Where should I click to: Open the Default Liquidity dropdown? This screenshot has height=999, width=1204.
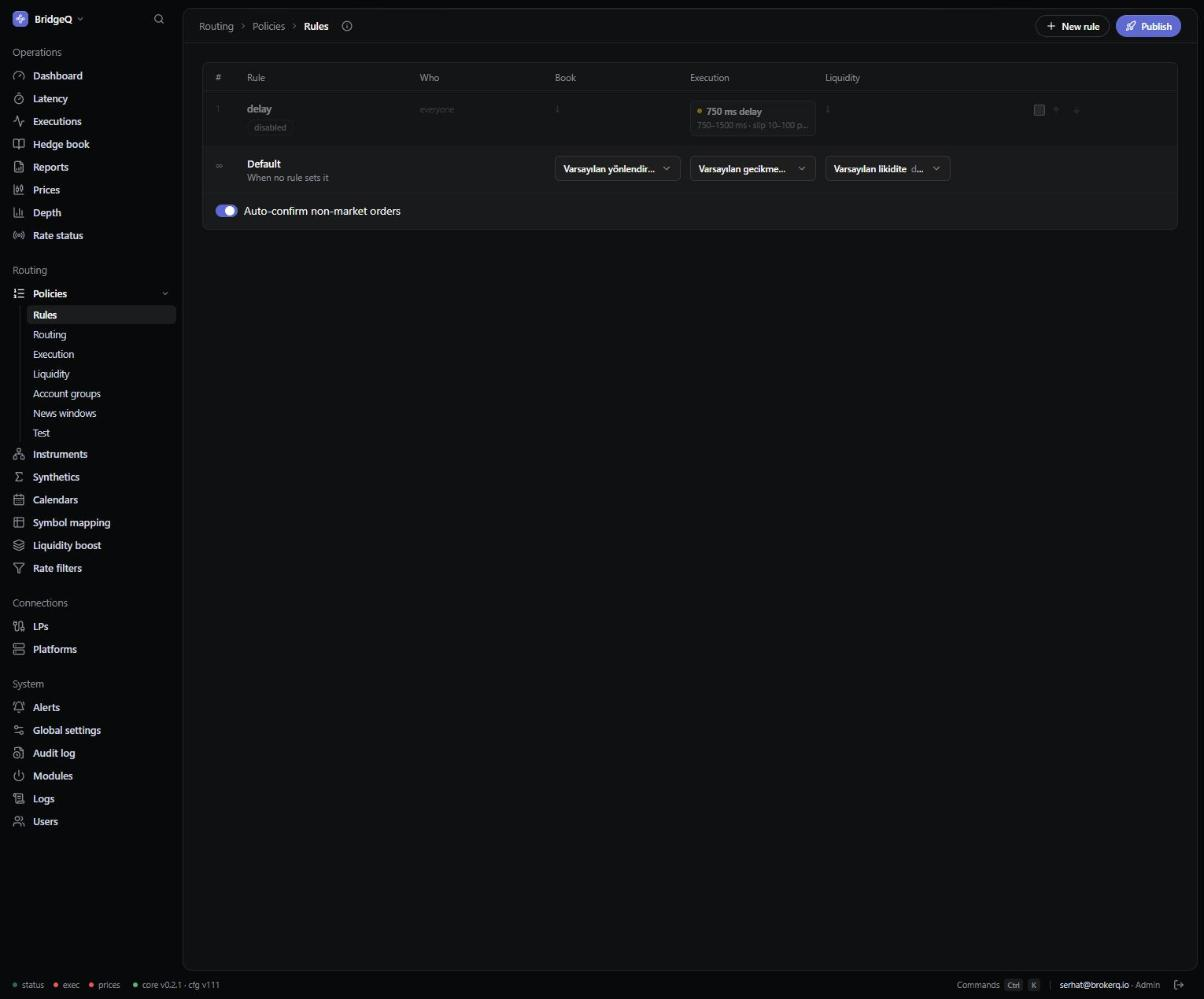[x=888, y=169]
